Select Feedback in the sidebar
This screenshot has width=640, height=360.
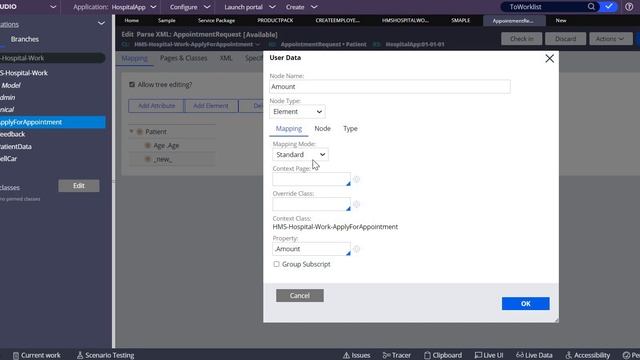click(13, 134)
